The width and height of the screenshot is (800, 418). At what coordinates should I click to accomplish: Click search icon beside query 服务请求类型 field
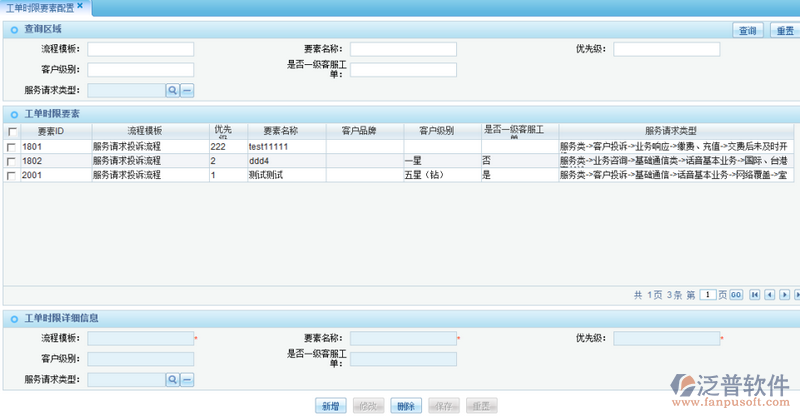pos(172,90)
